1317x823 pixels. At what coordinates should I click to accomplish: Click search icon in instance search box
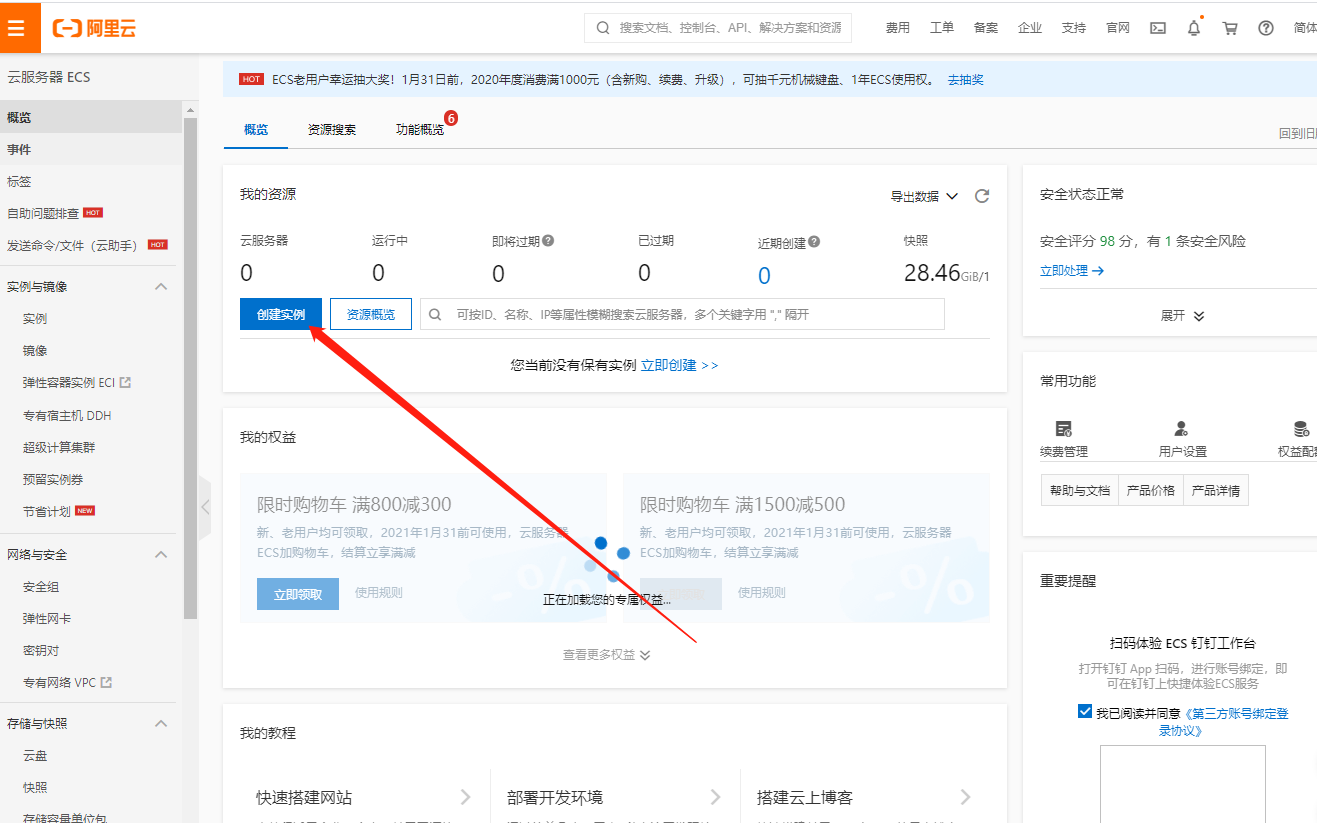pyautogui.click(x=436, y=314)
